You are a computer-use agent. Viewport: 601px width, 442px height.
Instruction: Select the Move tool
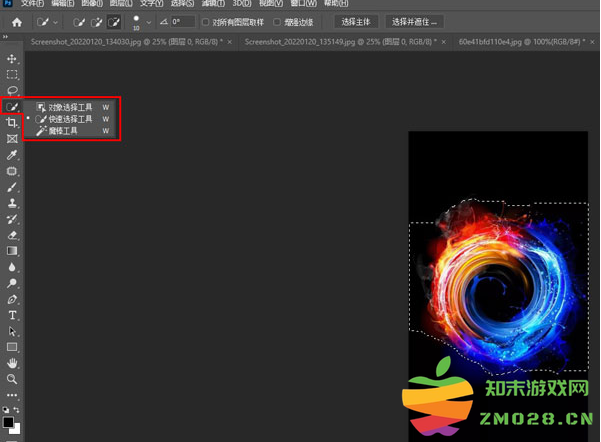[x=12, y=59]
